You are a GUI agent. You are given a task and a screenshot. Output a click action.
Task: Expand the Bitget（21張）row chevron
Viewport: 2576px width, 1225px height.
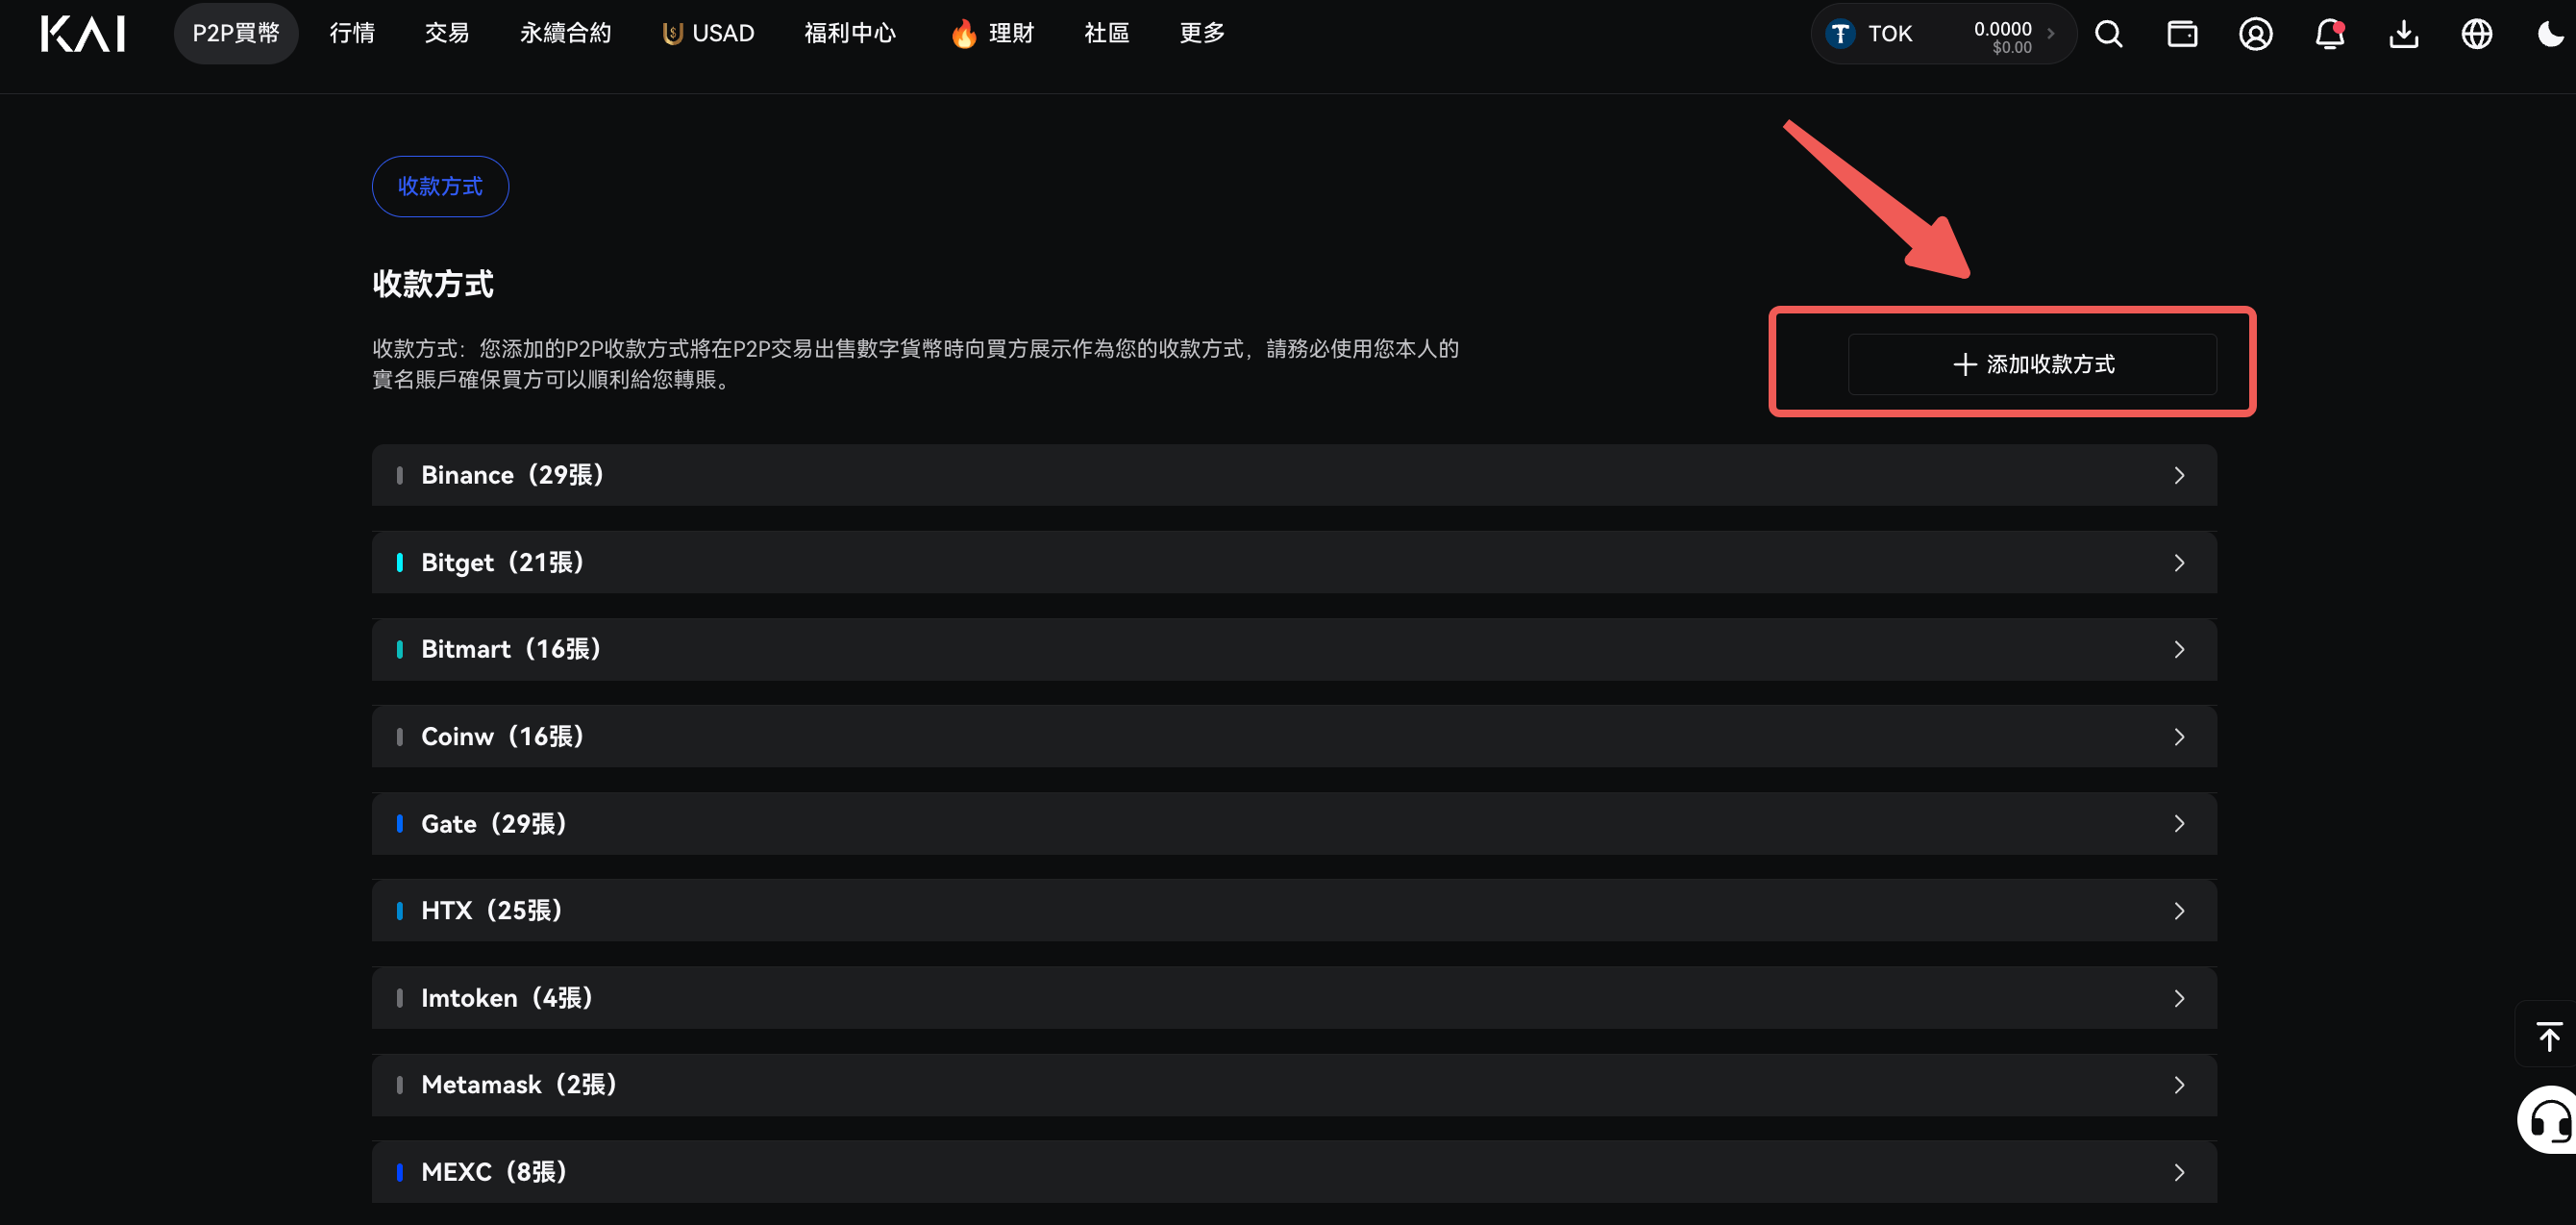click(x=2179, y=563)
